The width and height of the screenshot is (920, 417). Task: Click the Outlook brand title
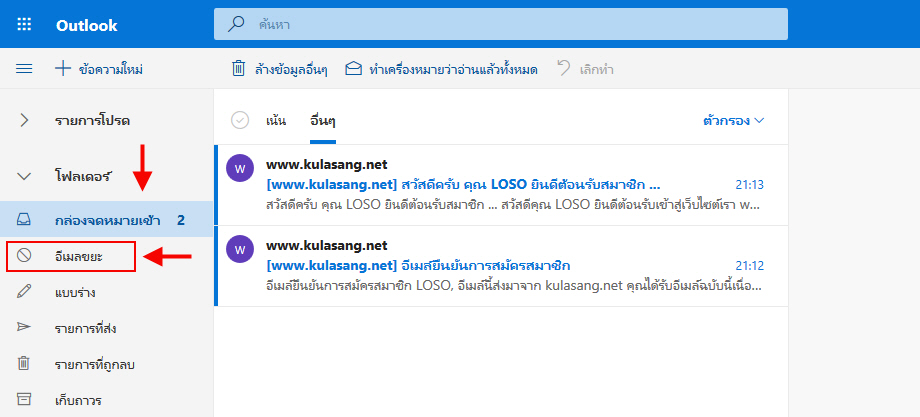pyautogui.click(x=87, y=26)
